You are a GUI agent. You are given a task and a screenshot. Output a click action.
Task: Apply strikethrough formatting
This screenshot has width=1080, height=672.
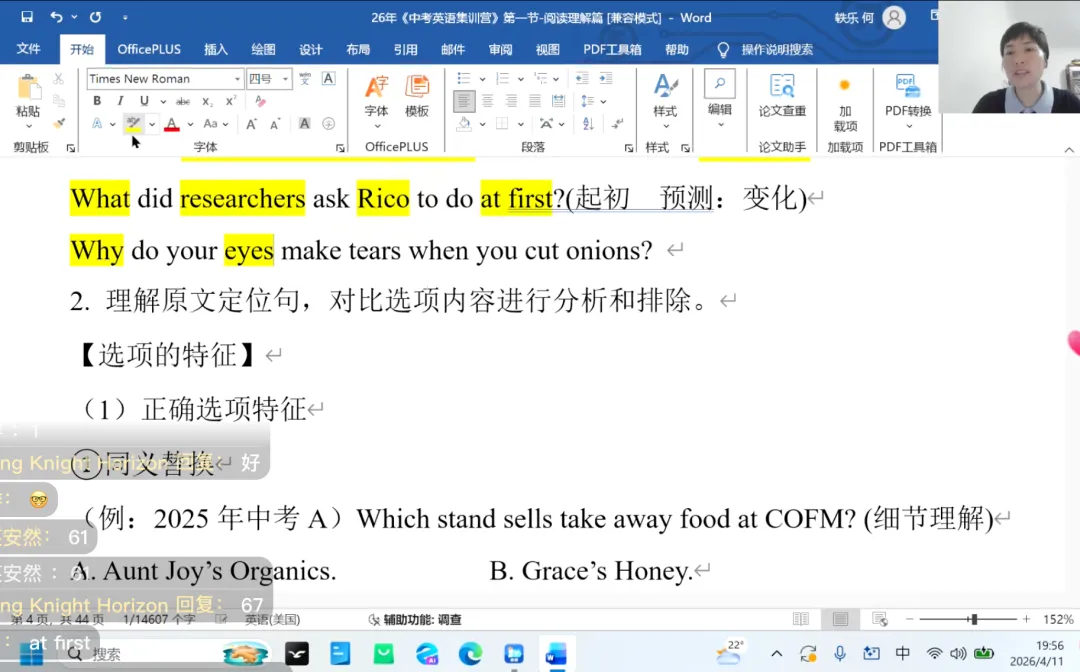183,100
